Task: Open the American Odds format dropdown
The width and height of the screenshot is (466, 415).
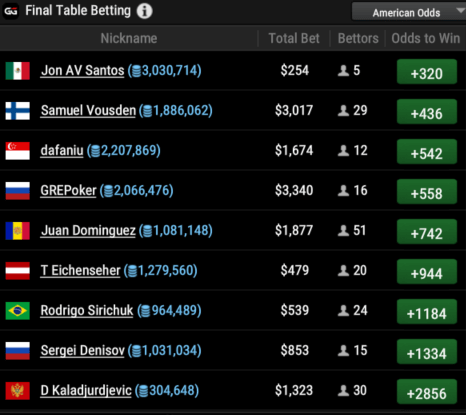Action: [409, 12]
